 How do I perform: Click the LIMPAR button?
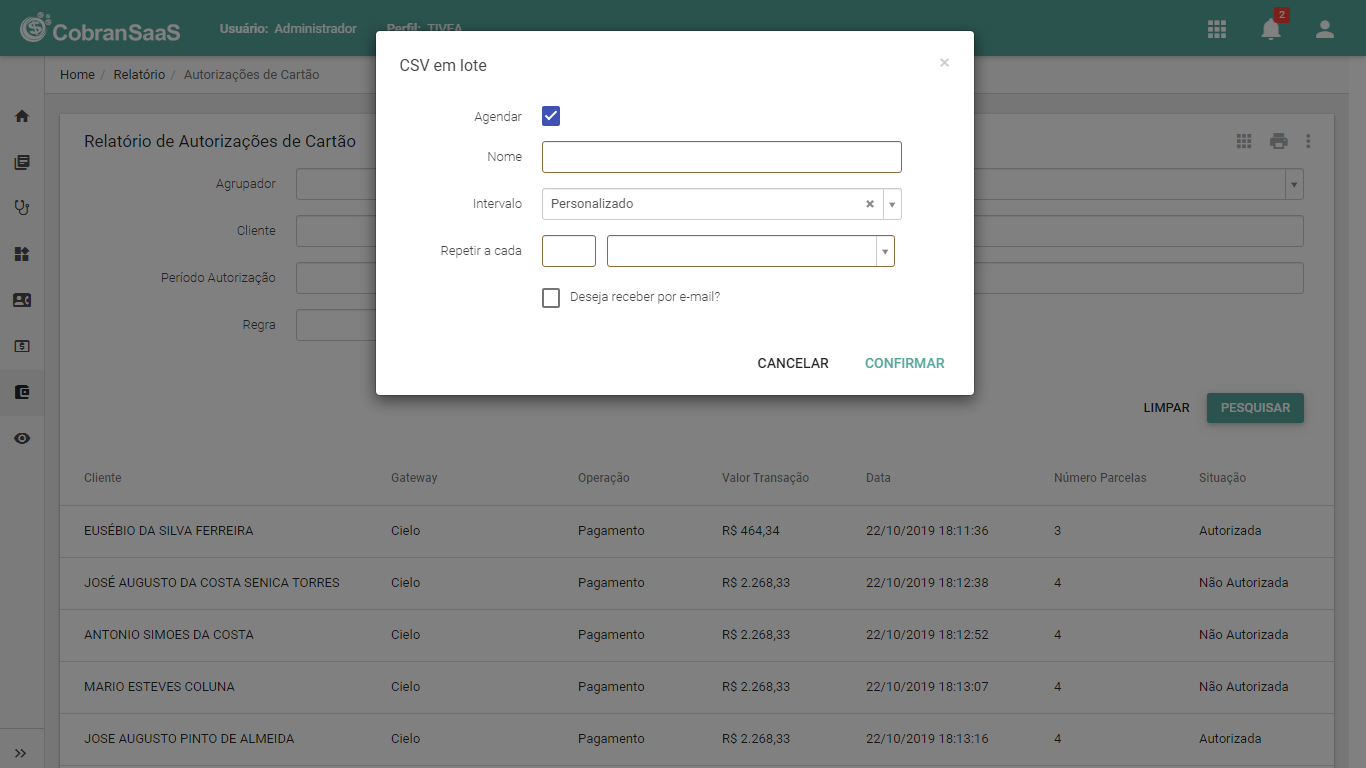pos(1167,408)
